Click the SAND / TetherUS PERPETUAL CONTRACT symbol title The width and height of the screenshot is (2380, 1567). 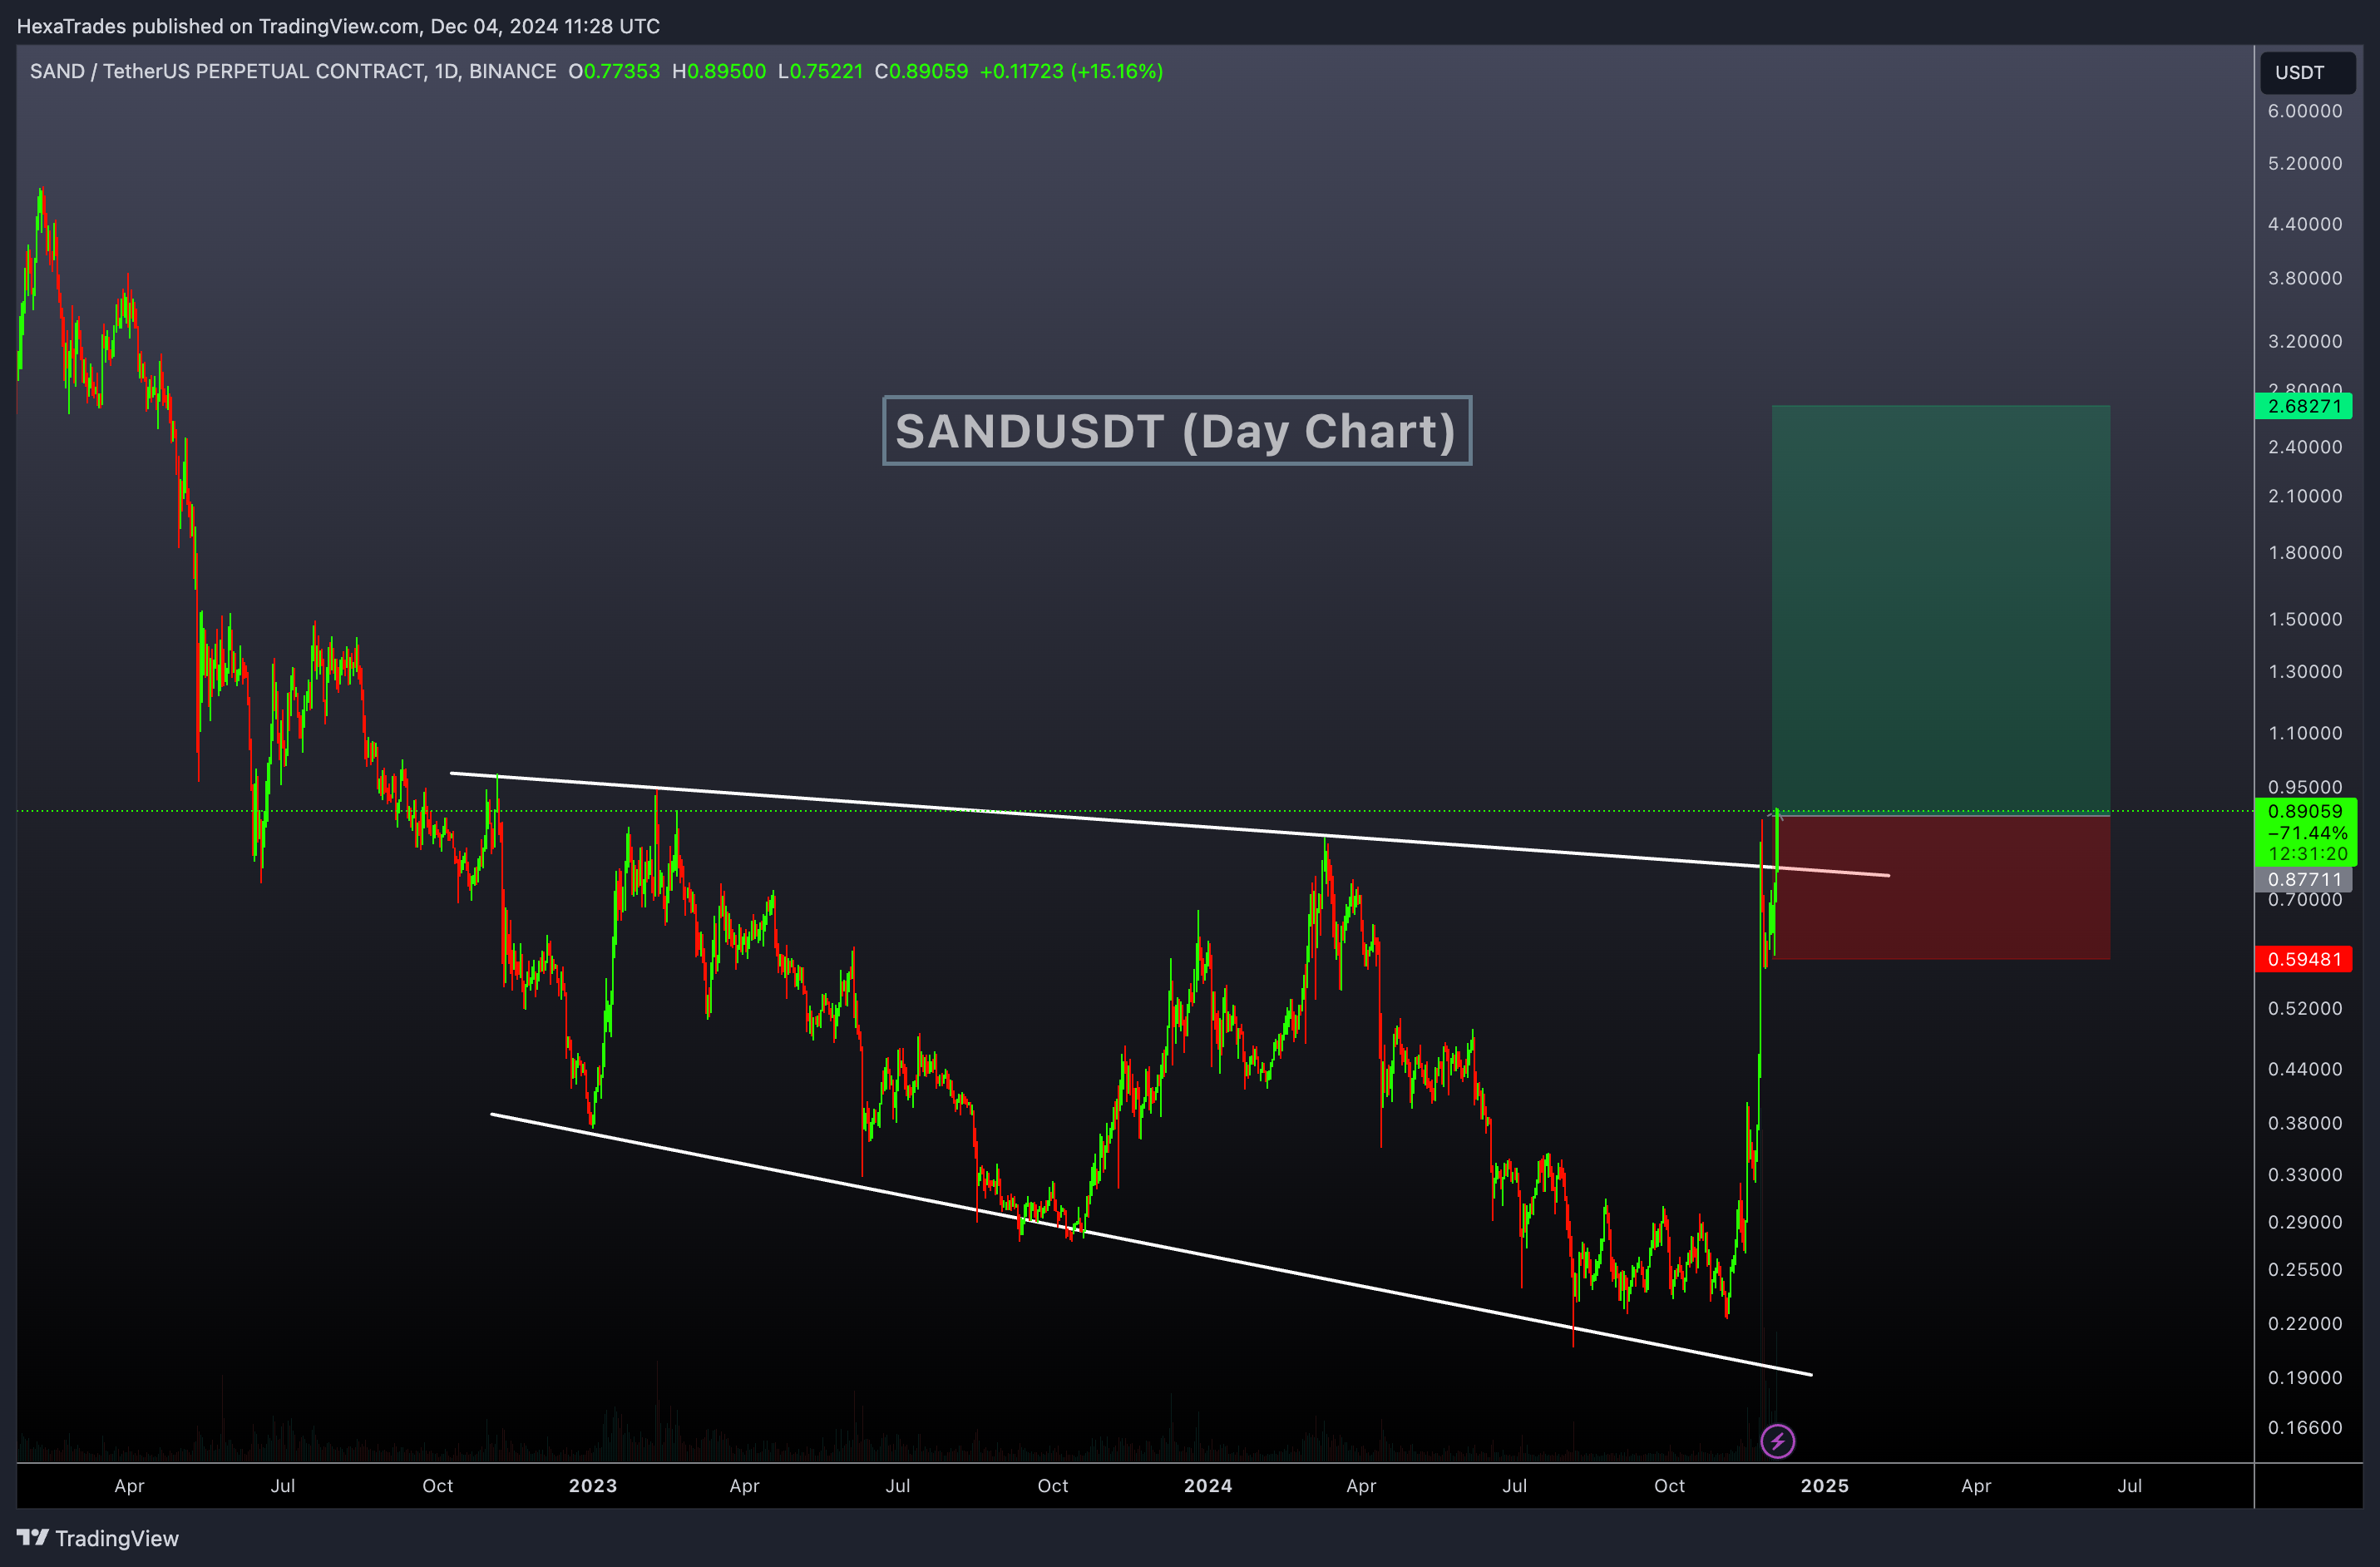tap(293, 71)
